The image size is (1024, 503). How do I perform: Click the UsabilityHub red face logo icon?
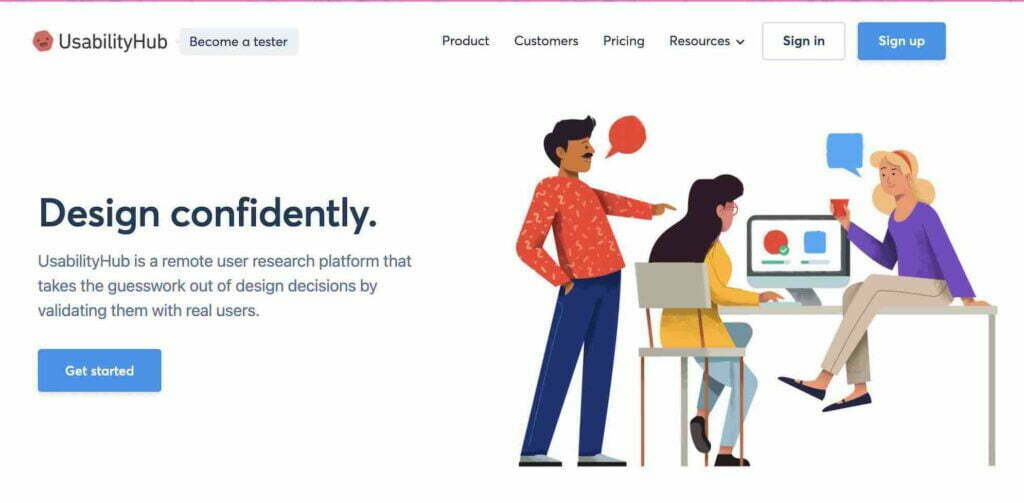pos(43,41)
